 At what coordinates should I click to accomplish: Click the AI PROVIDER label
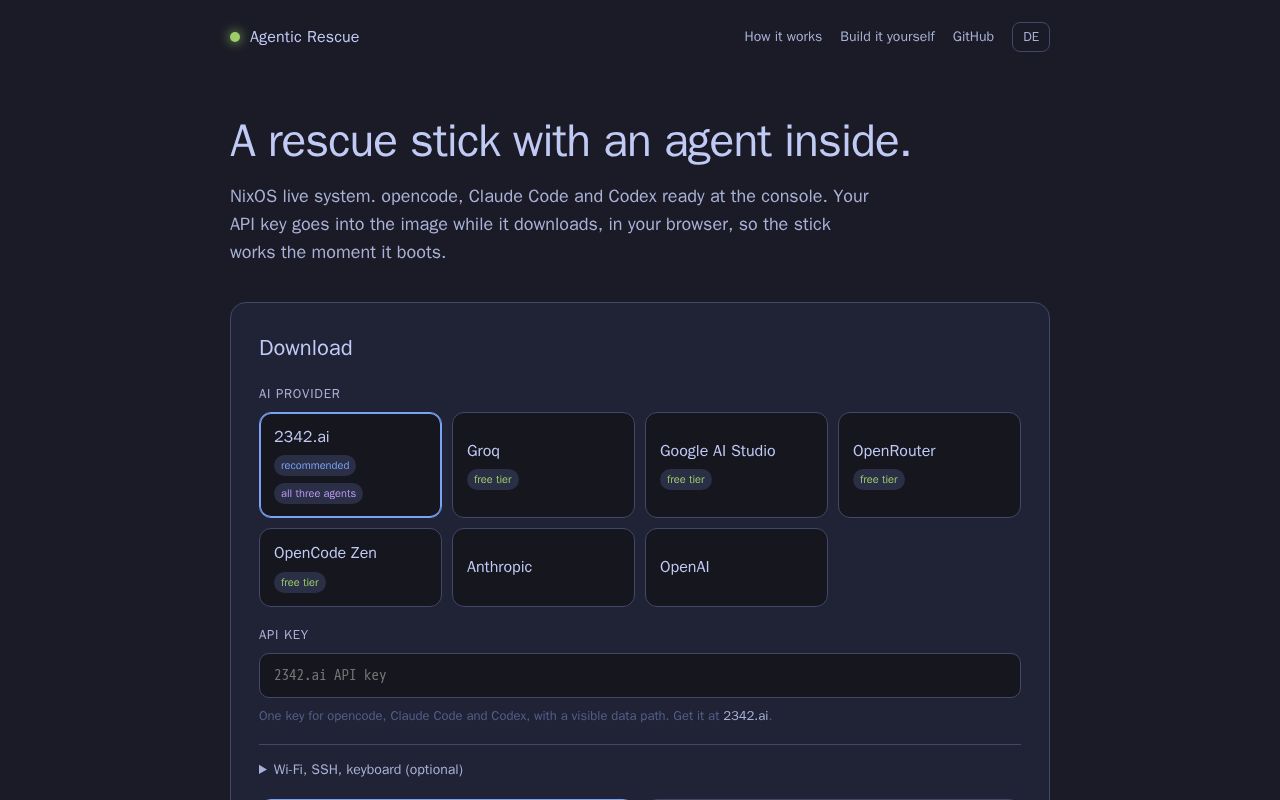[x=300, y=394]
